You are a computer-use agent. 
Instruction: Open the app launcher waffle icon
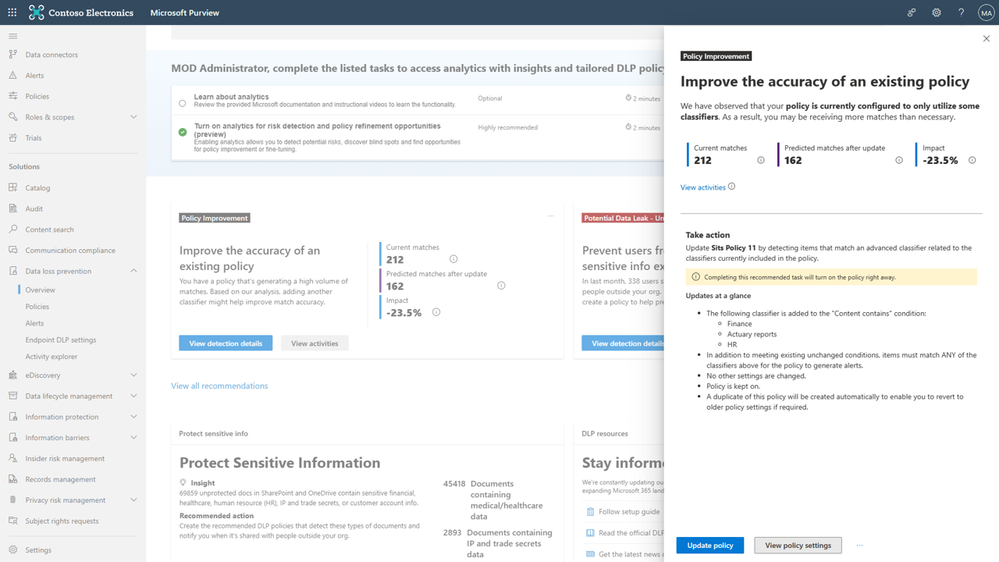tap(12, 12)
